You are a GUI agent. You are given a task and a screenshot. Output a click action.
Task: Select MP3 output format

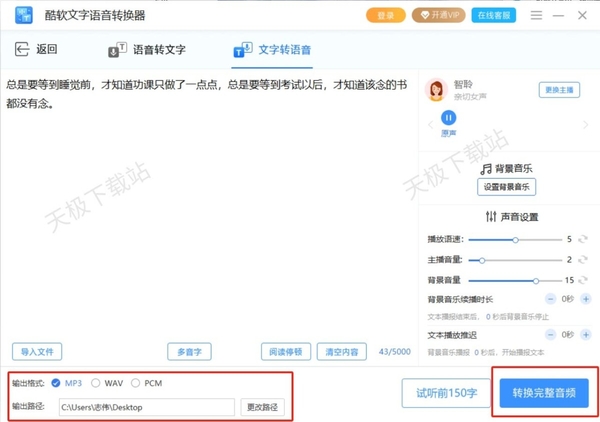click(x=56, y=383)
